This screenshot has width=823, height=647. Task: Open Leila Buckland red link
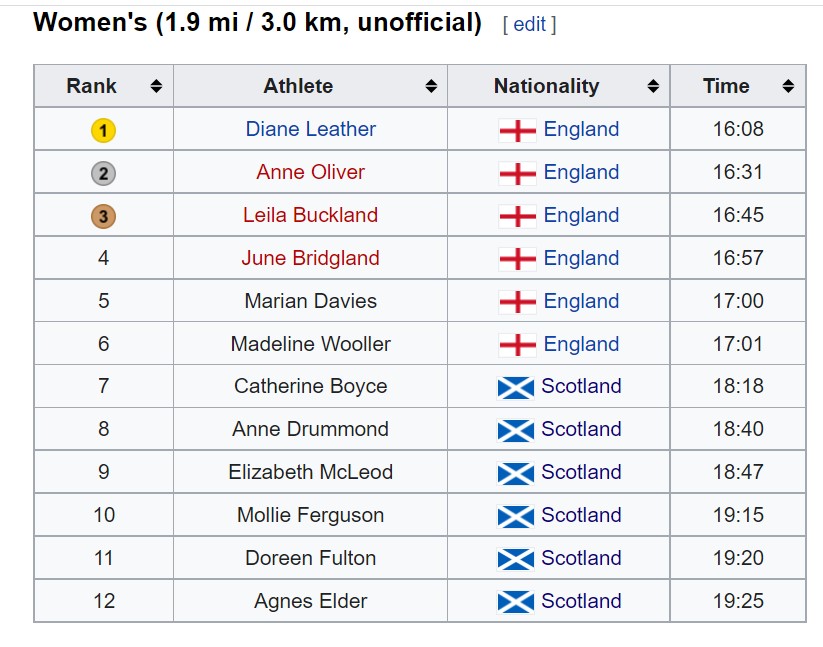[311, 215]
